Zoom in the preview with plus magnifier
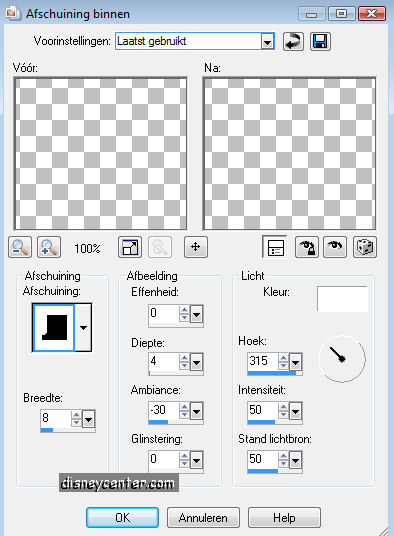Image resolution: width=394 pixels, height=536 pixels. (49, 247)
